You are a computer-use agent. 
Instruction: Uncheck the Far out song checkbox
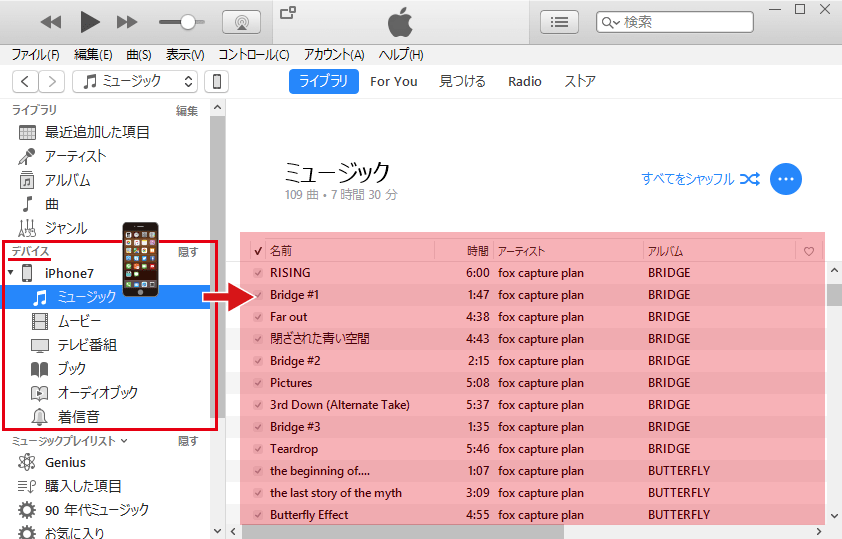coord(258,317)
